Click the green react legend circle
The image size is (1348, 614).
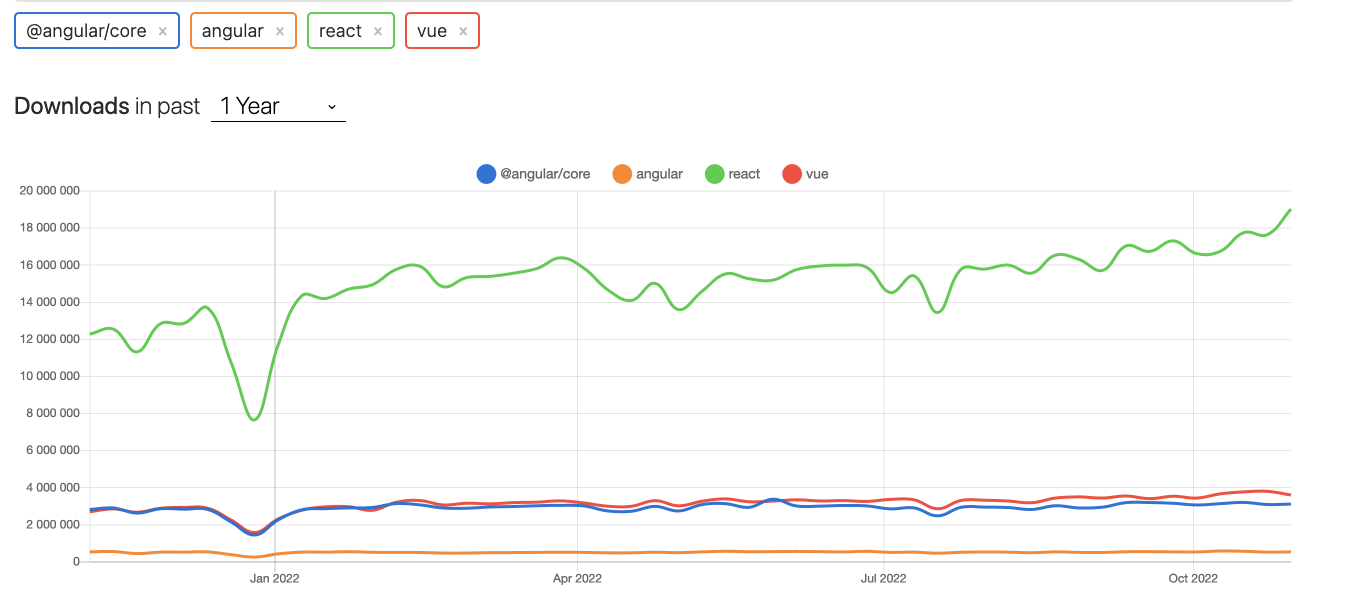coord(714,174)
